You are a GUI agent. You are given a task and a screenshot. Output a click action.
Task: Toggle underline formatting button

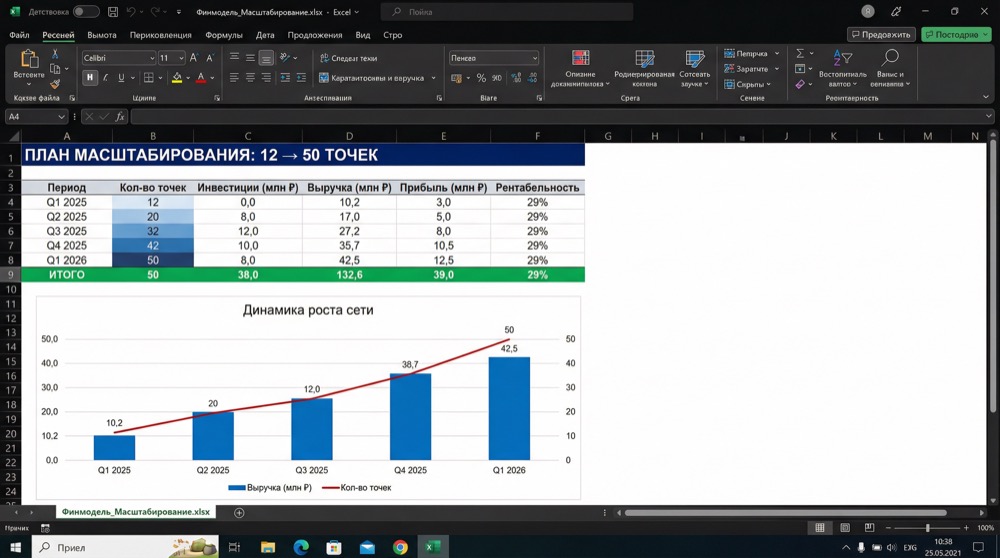click(x=121, y=78)
